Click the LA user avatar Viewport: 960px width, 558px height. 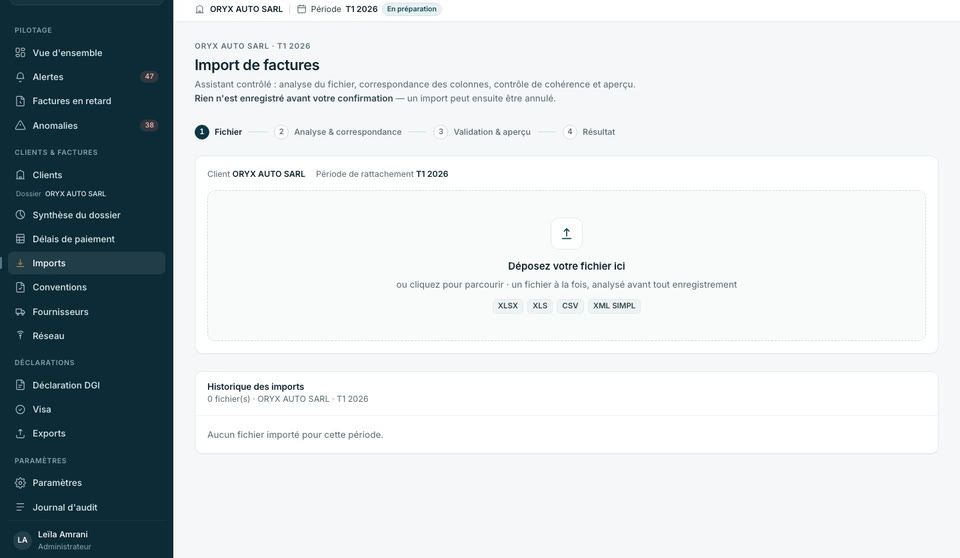coord(23,540)
